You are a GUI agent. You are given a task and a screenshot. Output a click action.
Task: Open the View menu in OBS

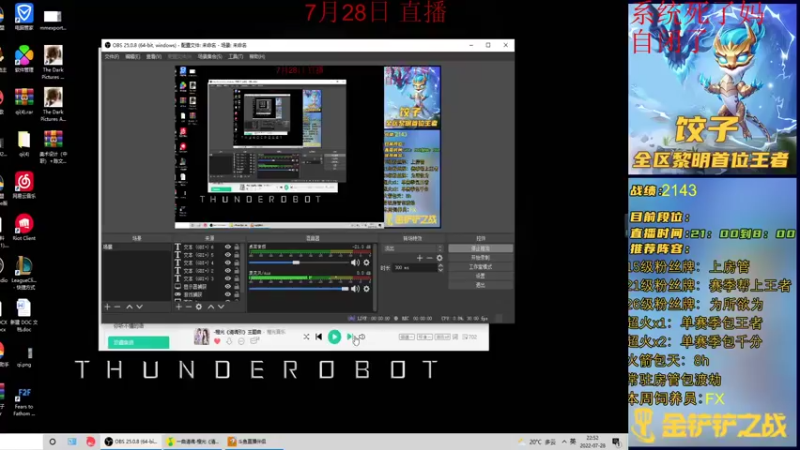[154, 57]
